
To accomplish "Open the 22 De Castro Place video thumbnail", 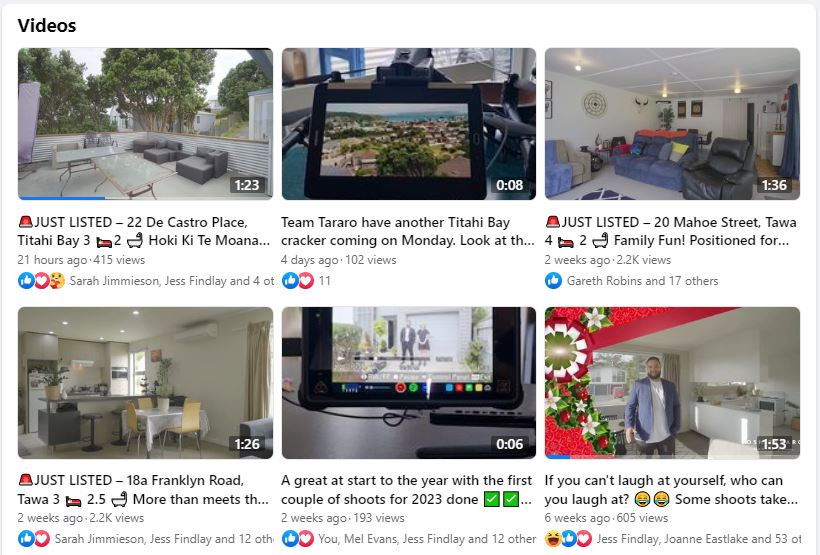I will coord(145,123).
